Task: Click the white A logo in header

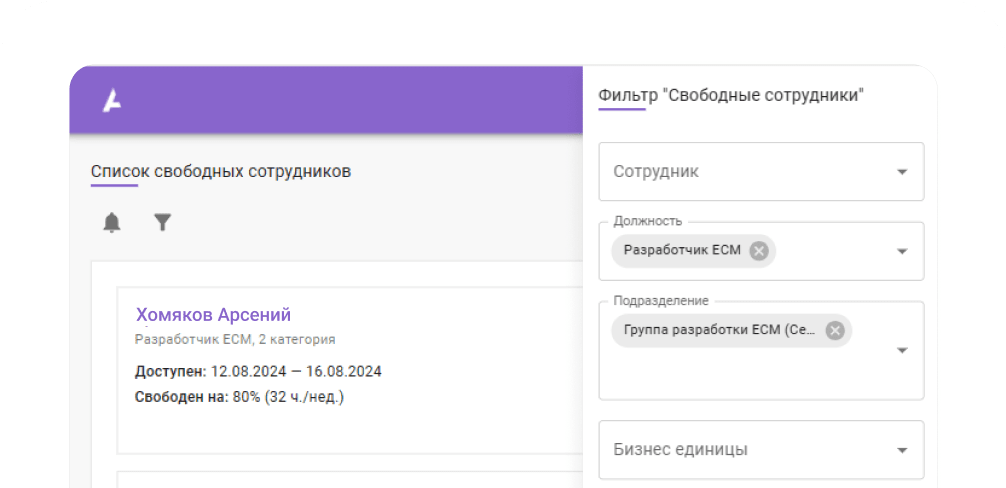Action: pos(112,101)
